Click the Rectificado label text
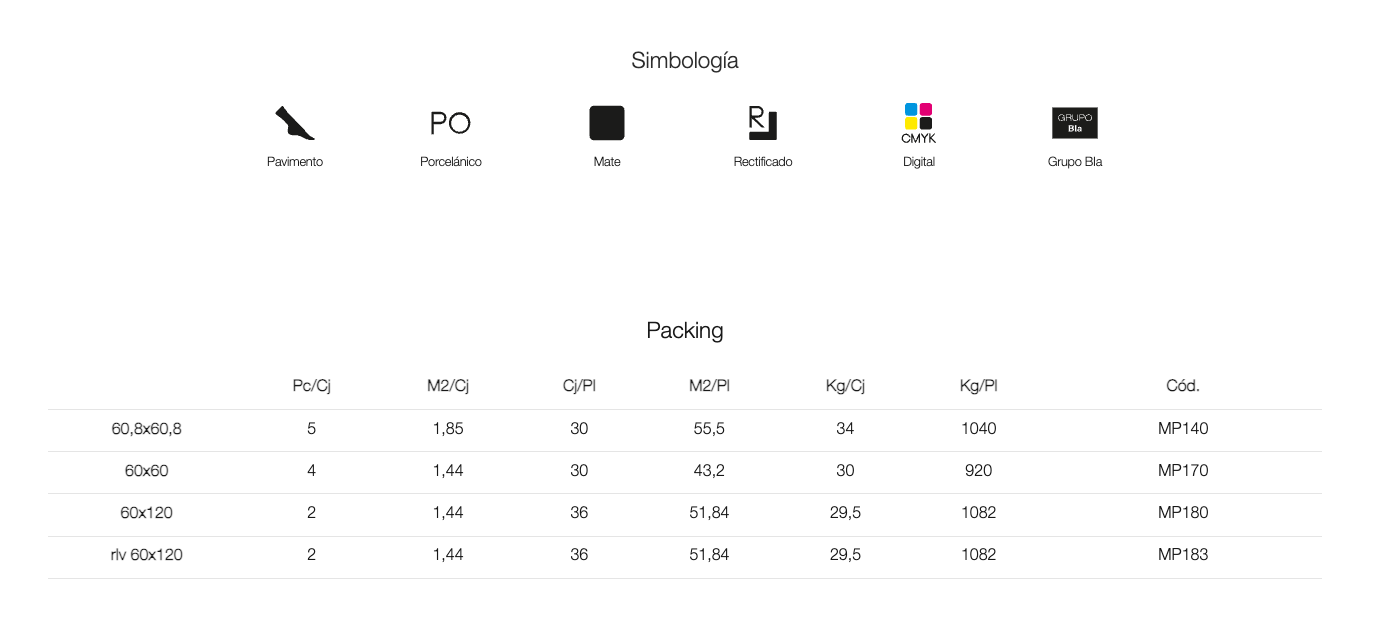Image resolution: width=1379 pixels, height=636 pixels. (763, 162)
